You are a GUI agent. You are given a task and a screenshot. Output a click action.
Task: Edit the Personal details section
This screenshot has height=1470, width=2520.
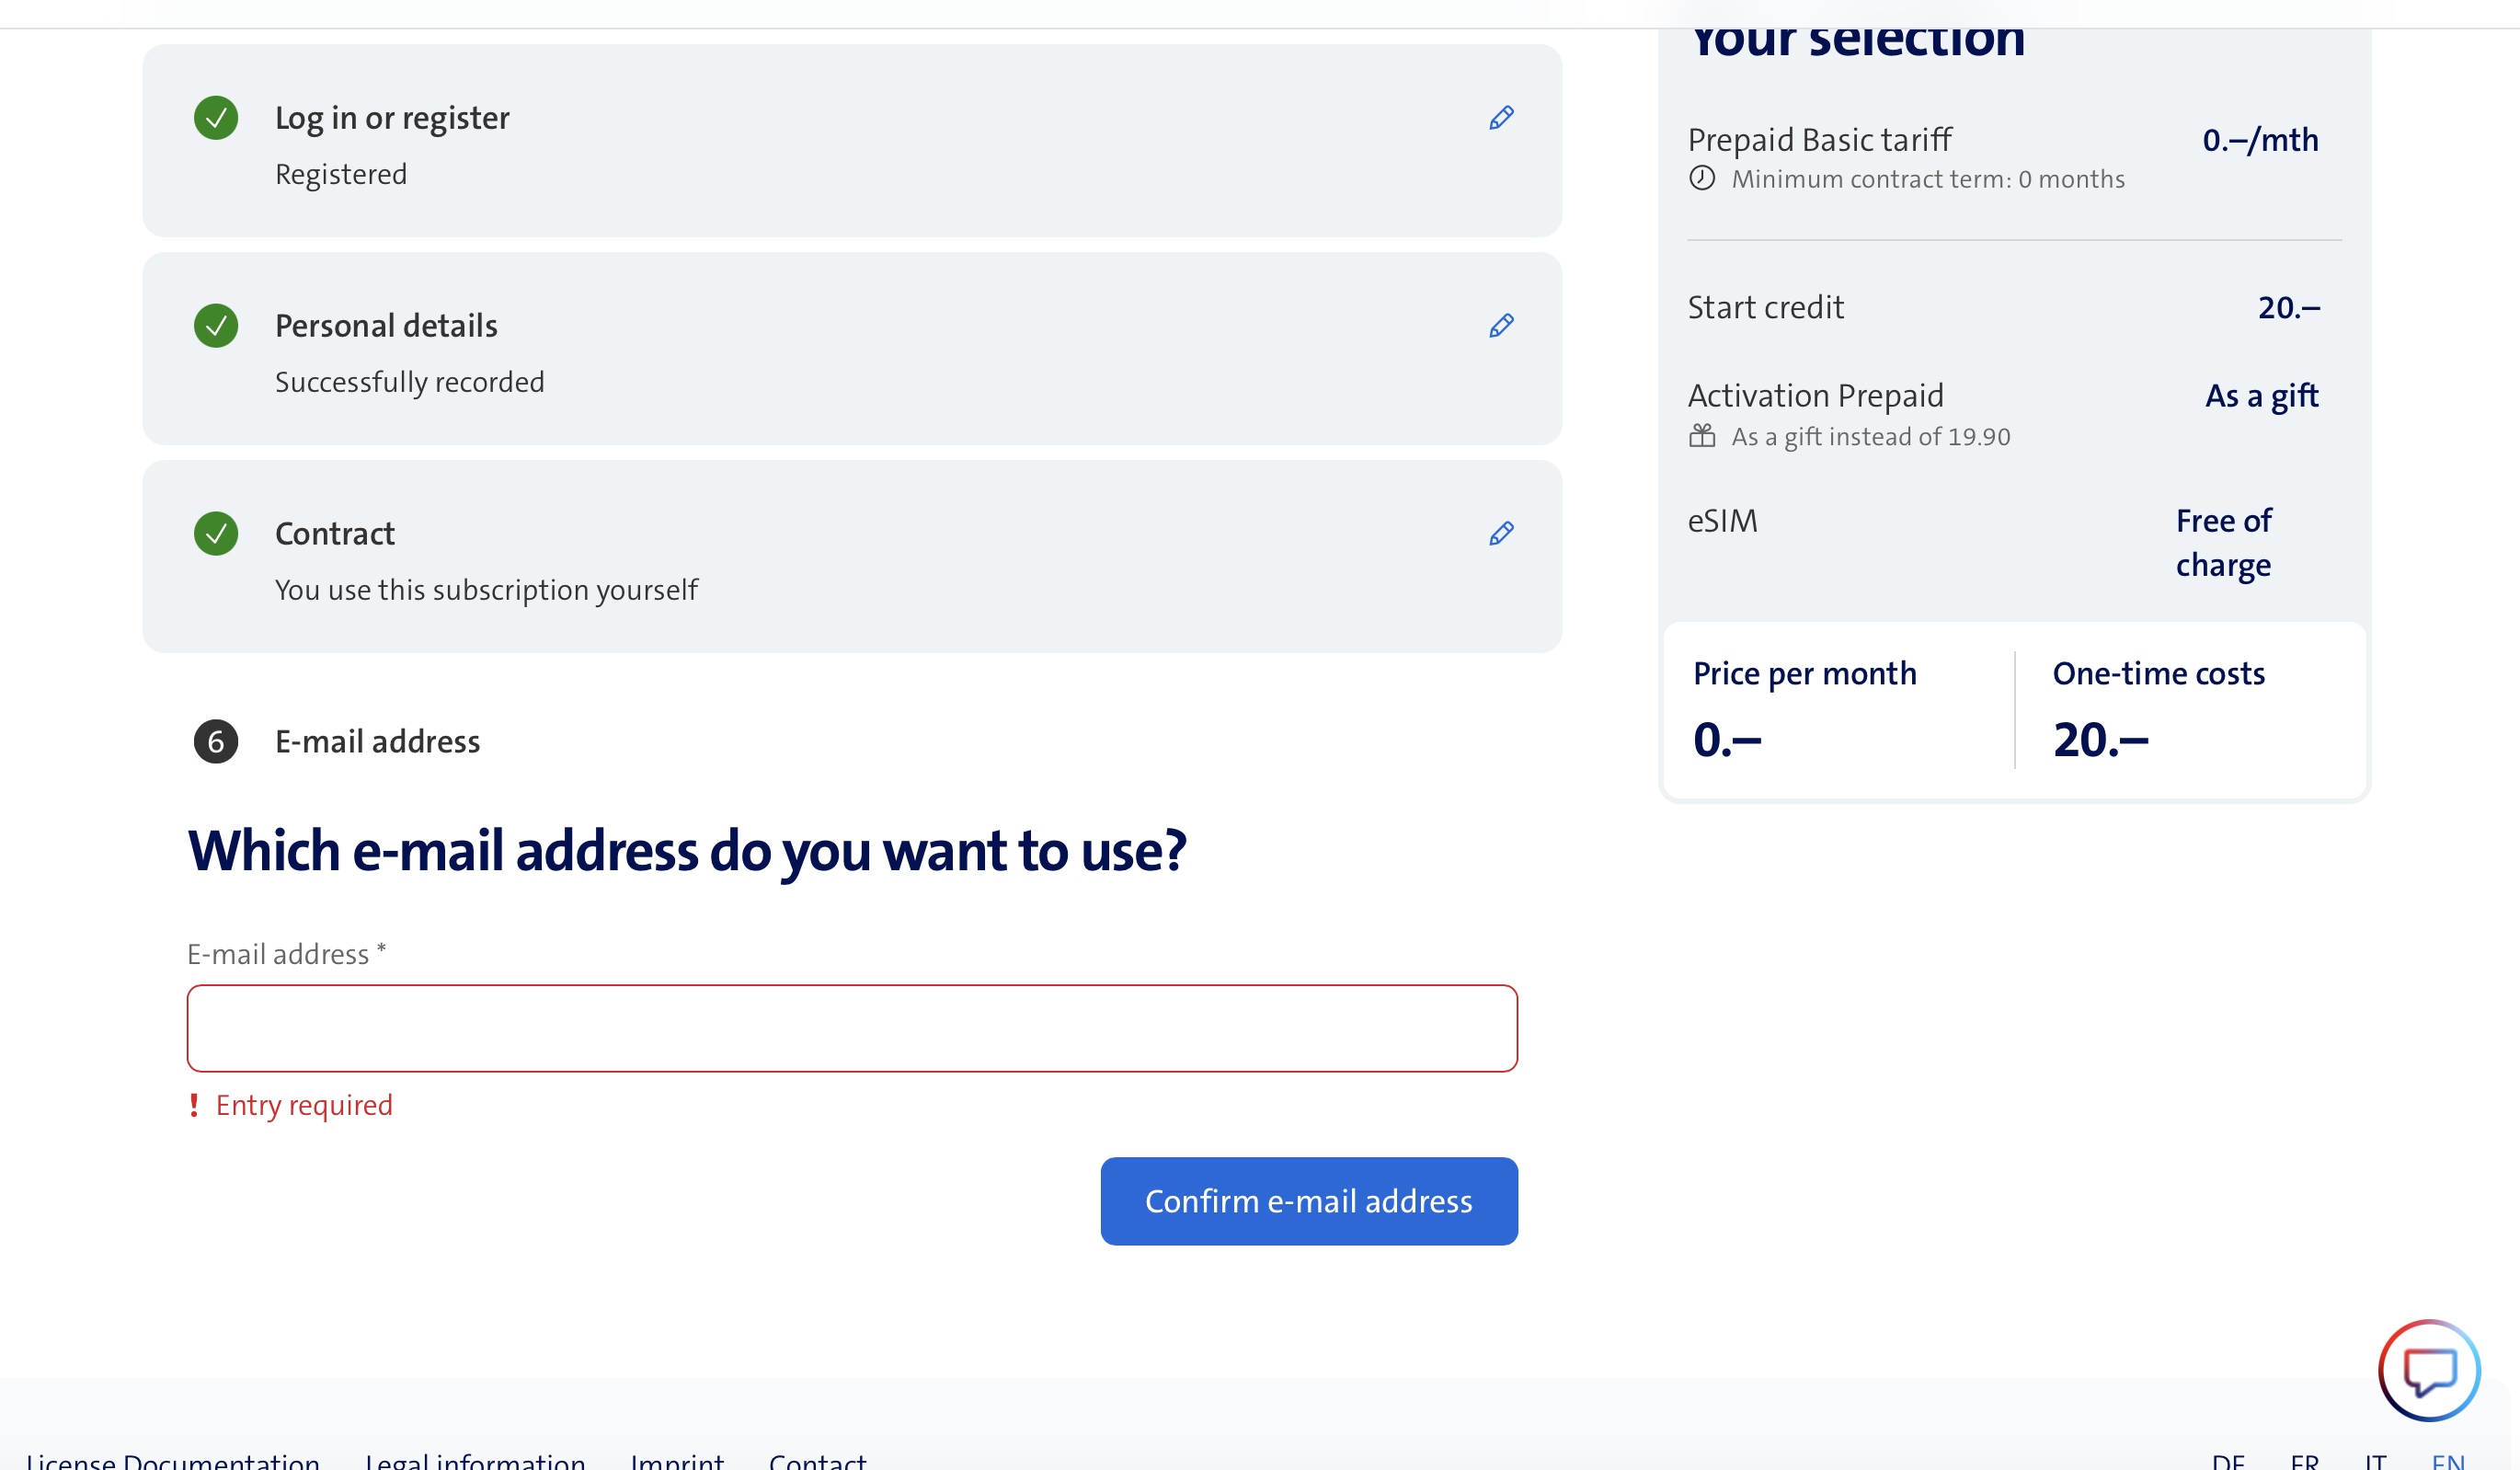(x=1500, y=325)
